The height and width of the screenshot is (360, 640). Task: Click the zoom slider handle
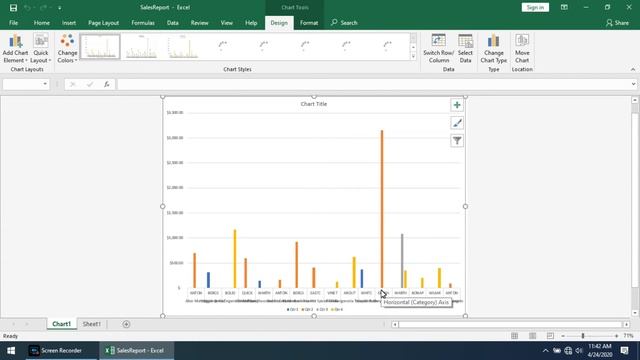click(x=583, y=336)
